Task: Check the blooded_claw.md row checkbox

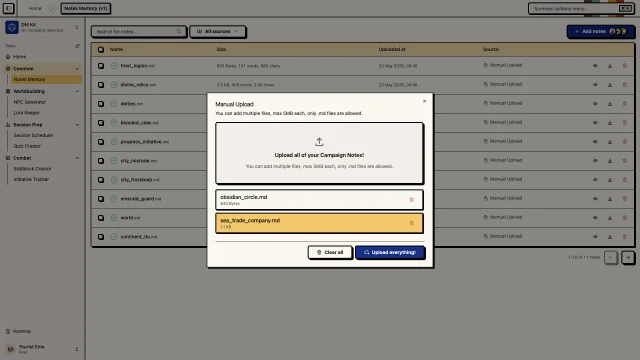Action: (x=101, y=122)
